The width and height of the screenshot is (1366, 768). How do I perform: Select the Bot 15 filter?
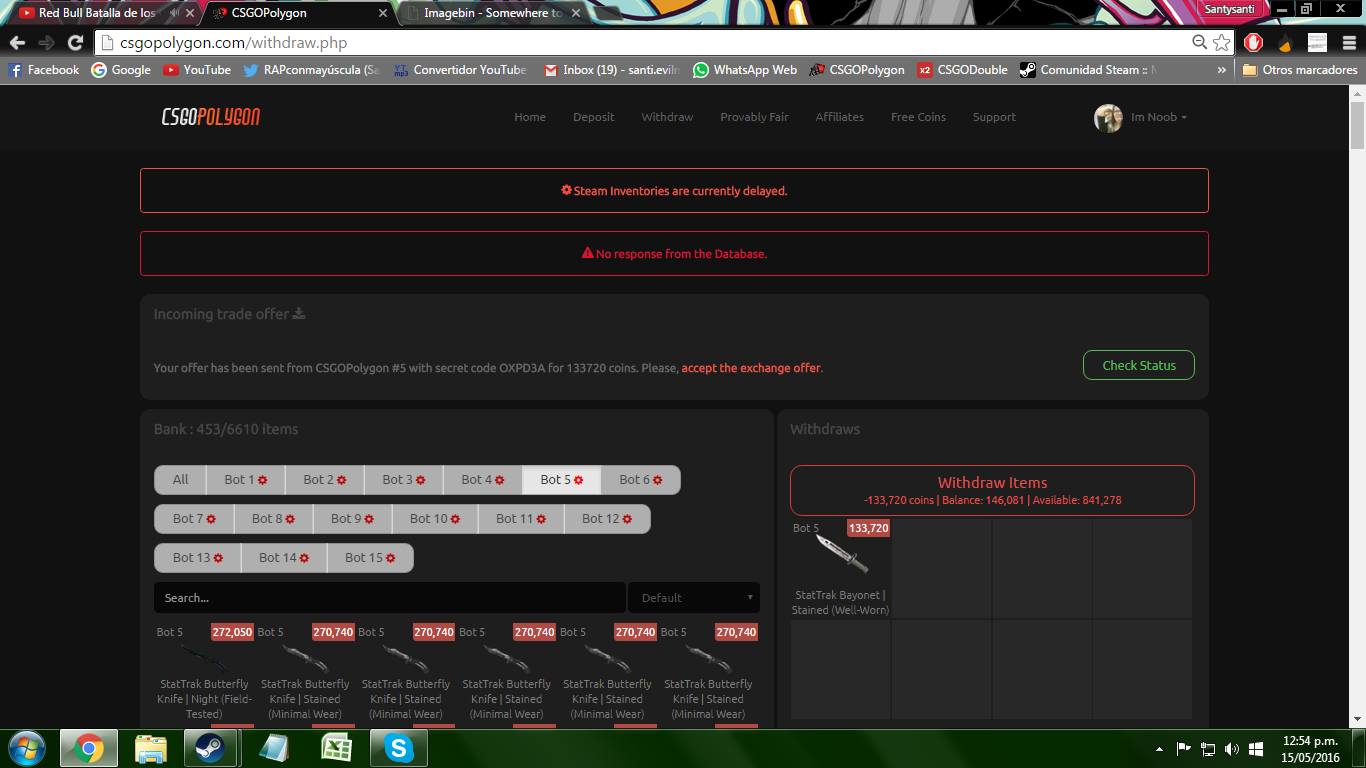(370, 558)
